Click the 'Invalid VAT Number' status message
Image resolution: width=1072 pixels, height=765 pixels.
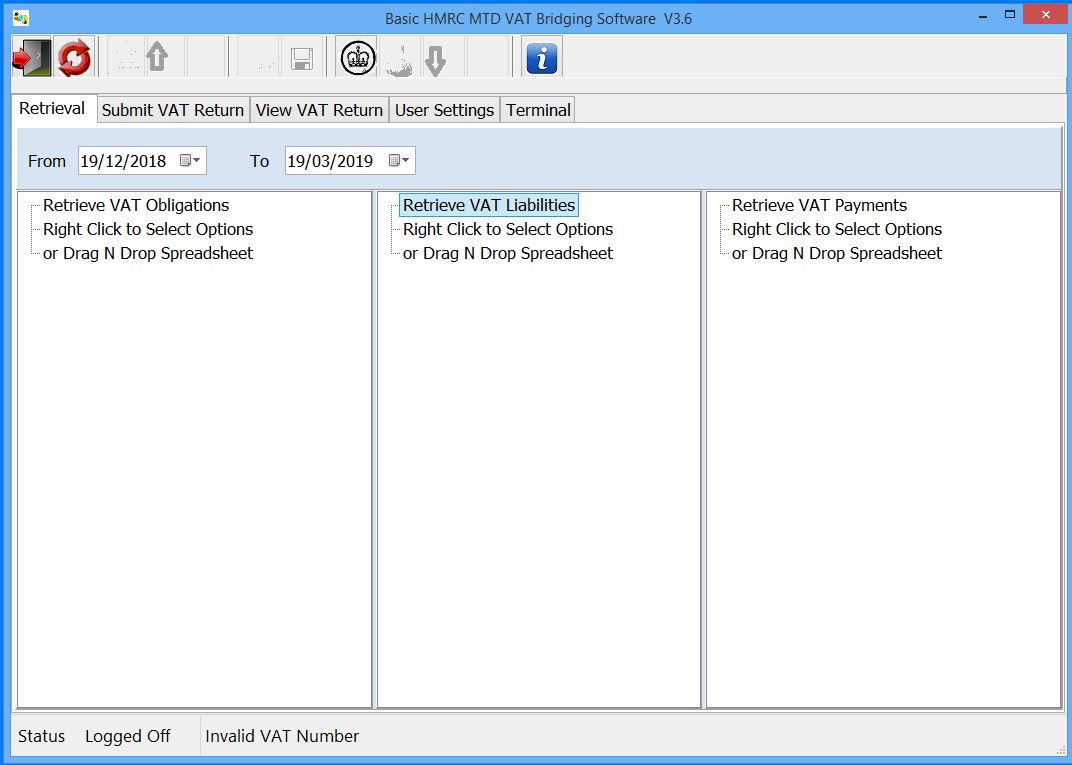[x=282, y=736]
